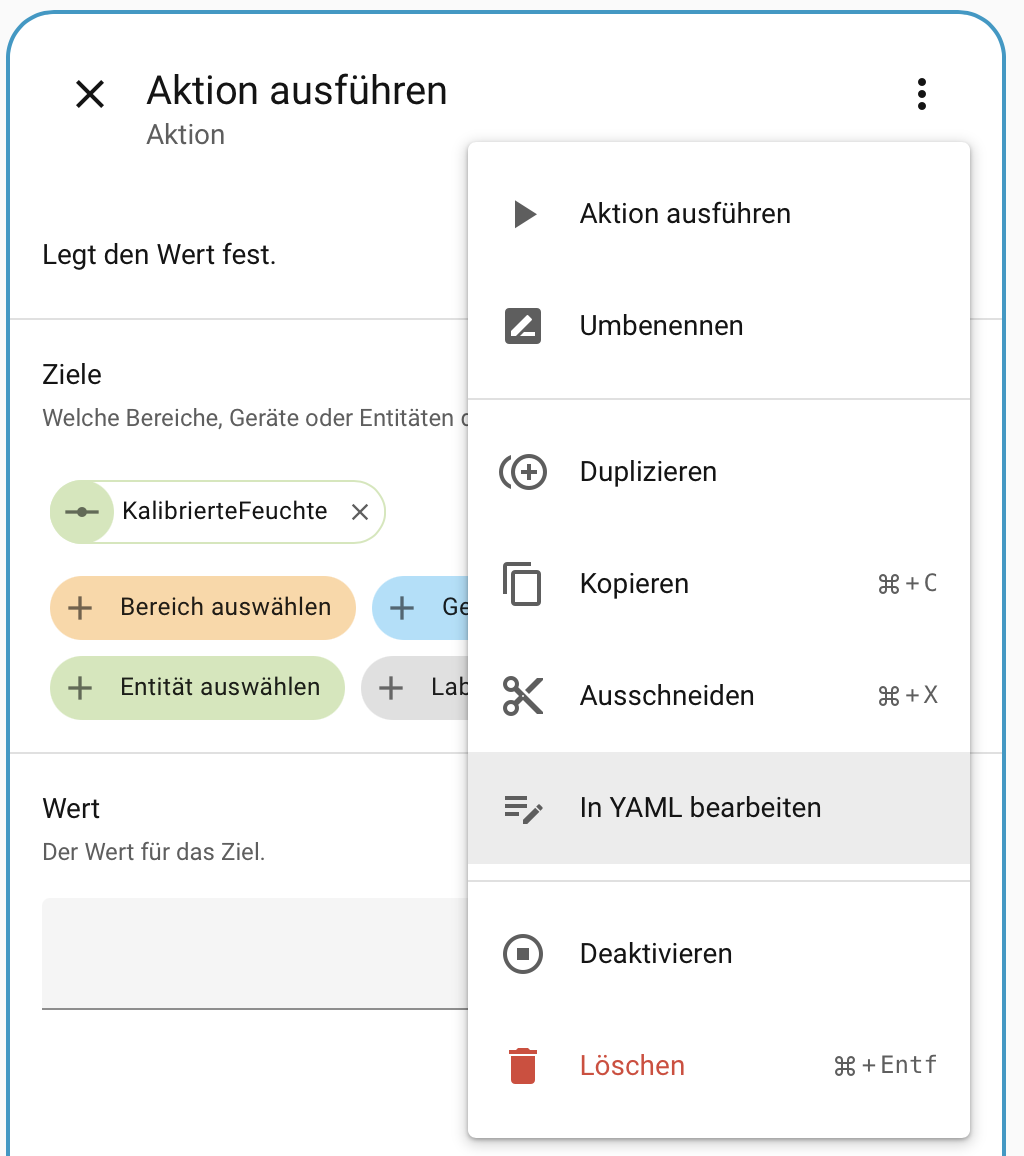This screenshot has height=1156, width=1024.
Task: Click the stop-circle Deaktivieren icon
Action: 523,954
